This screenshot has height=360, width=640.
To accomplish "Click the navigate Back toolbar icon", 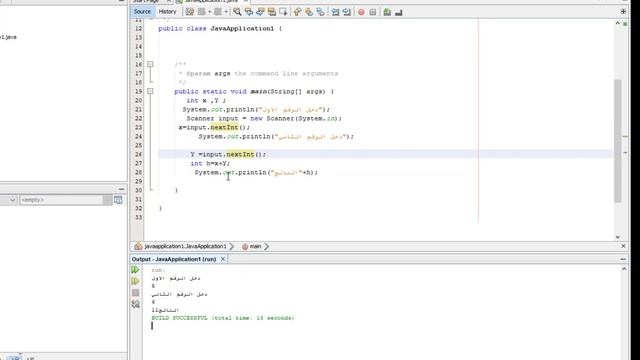I will pyautogui.click(x=202, y=12).
